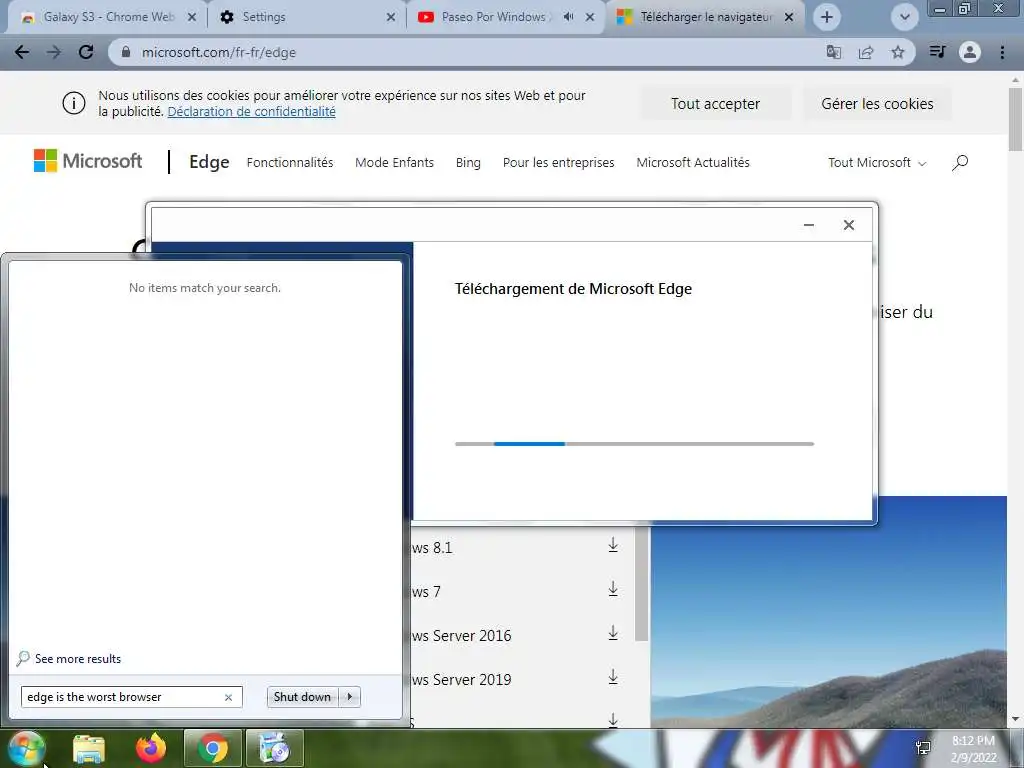The height and width of the screenshot is (768, 1024).
Task: Open the Chrome three-dot menu
Action: 1002,52
